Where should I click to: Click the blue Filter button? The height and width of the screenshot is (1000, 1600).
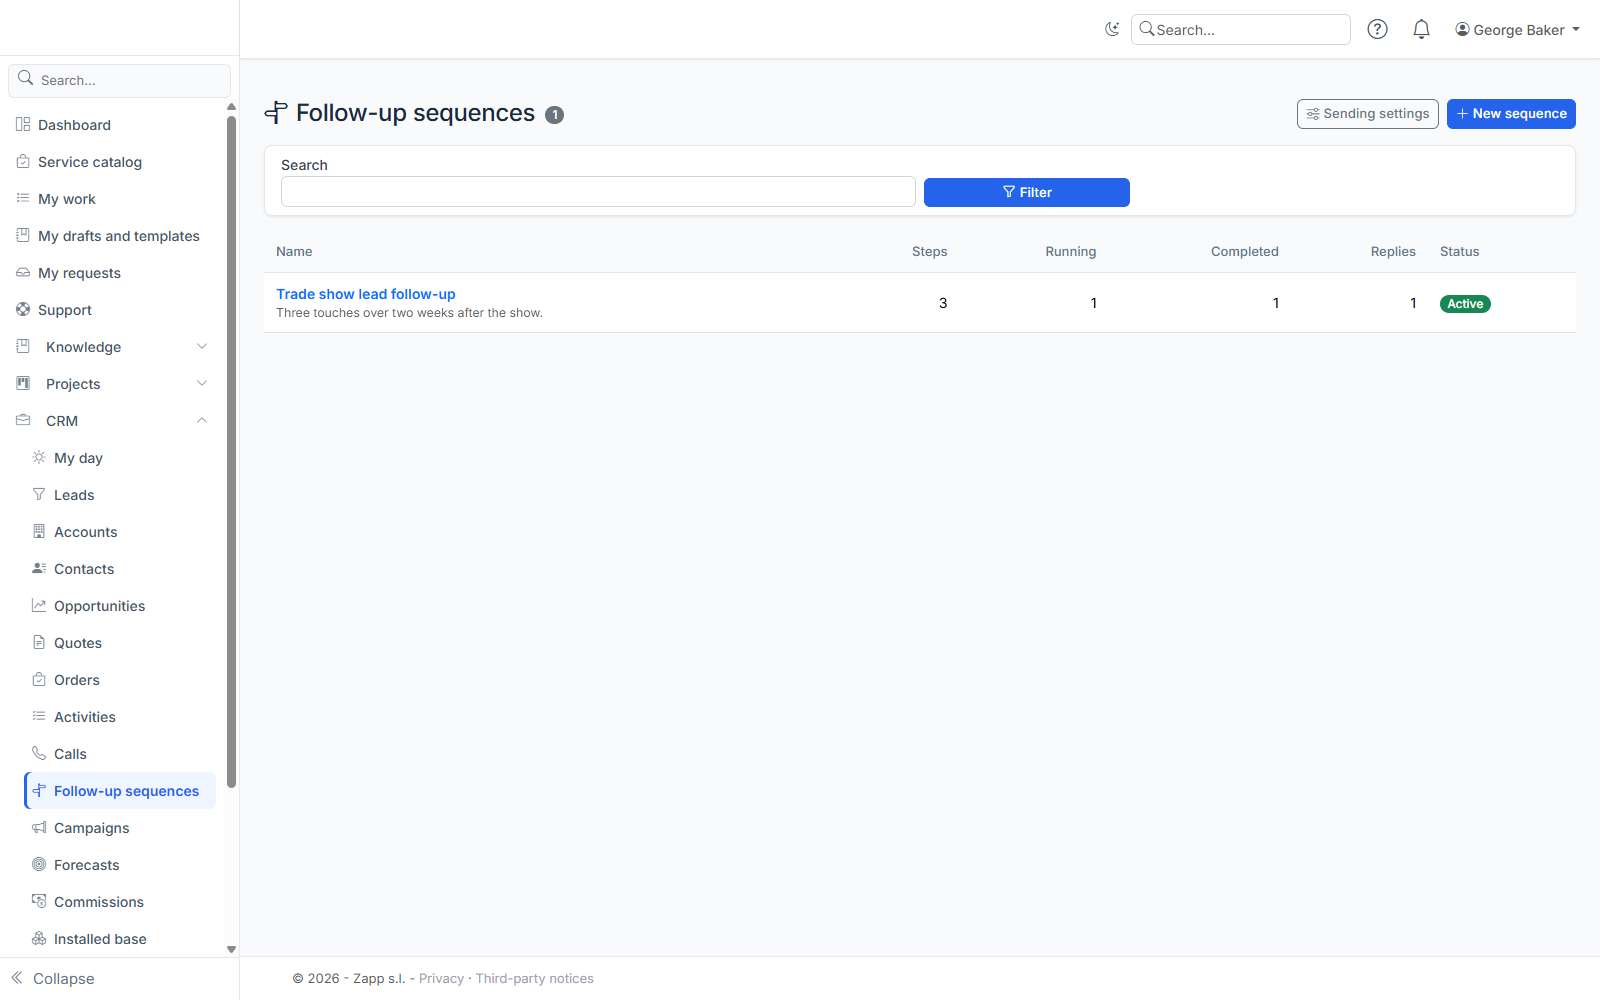coord(1027,192)
